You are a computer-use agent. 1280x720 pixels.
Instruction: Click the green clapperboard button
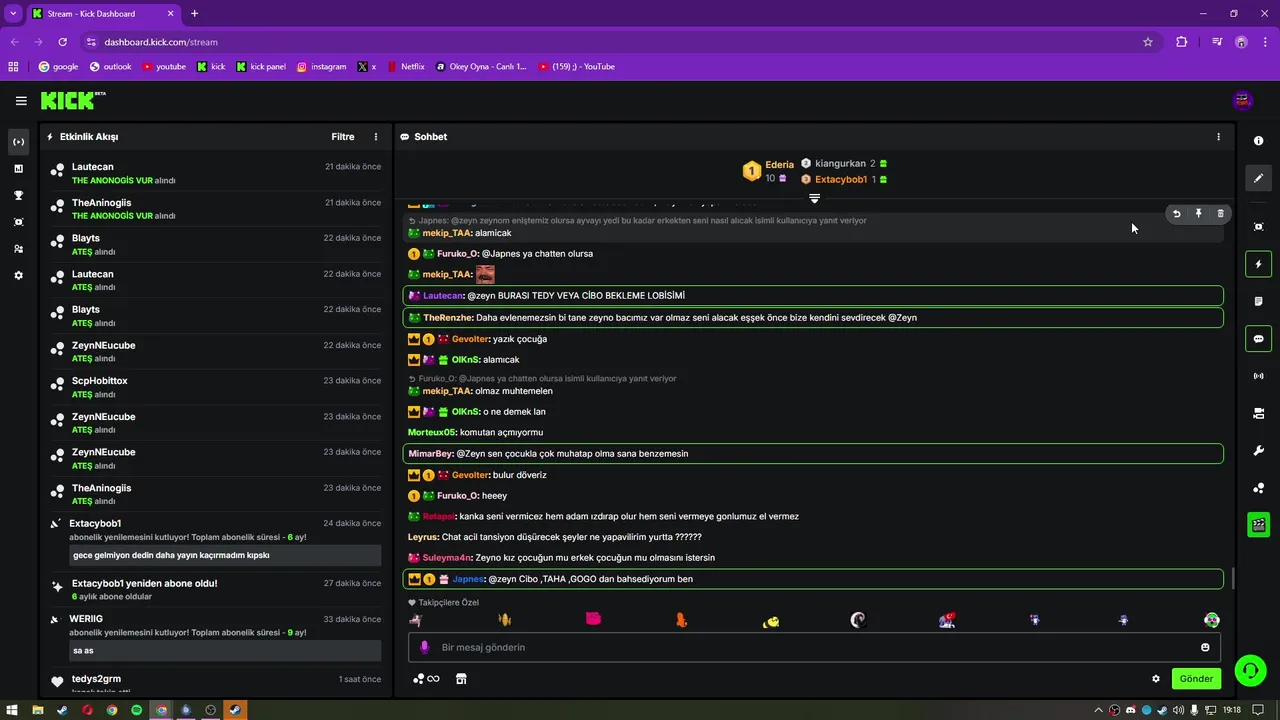(x=1258, y=525)
